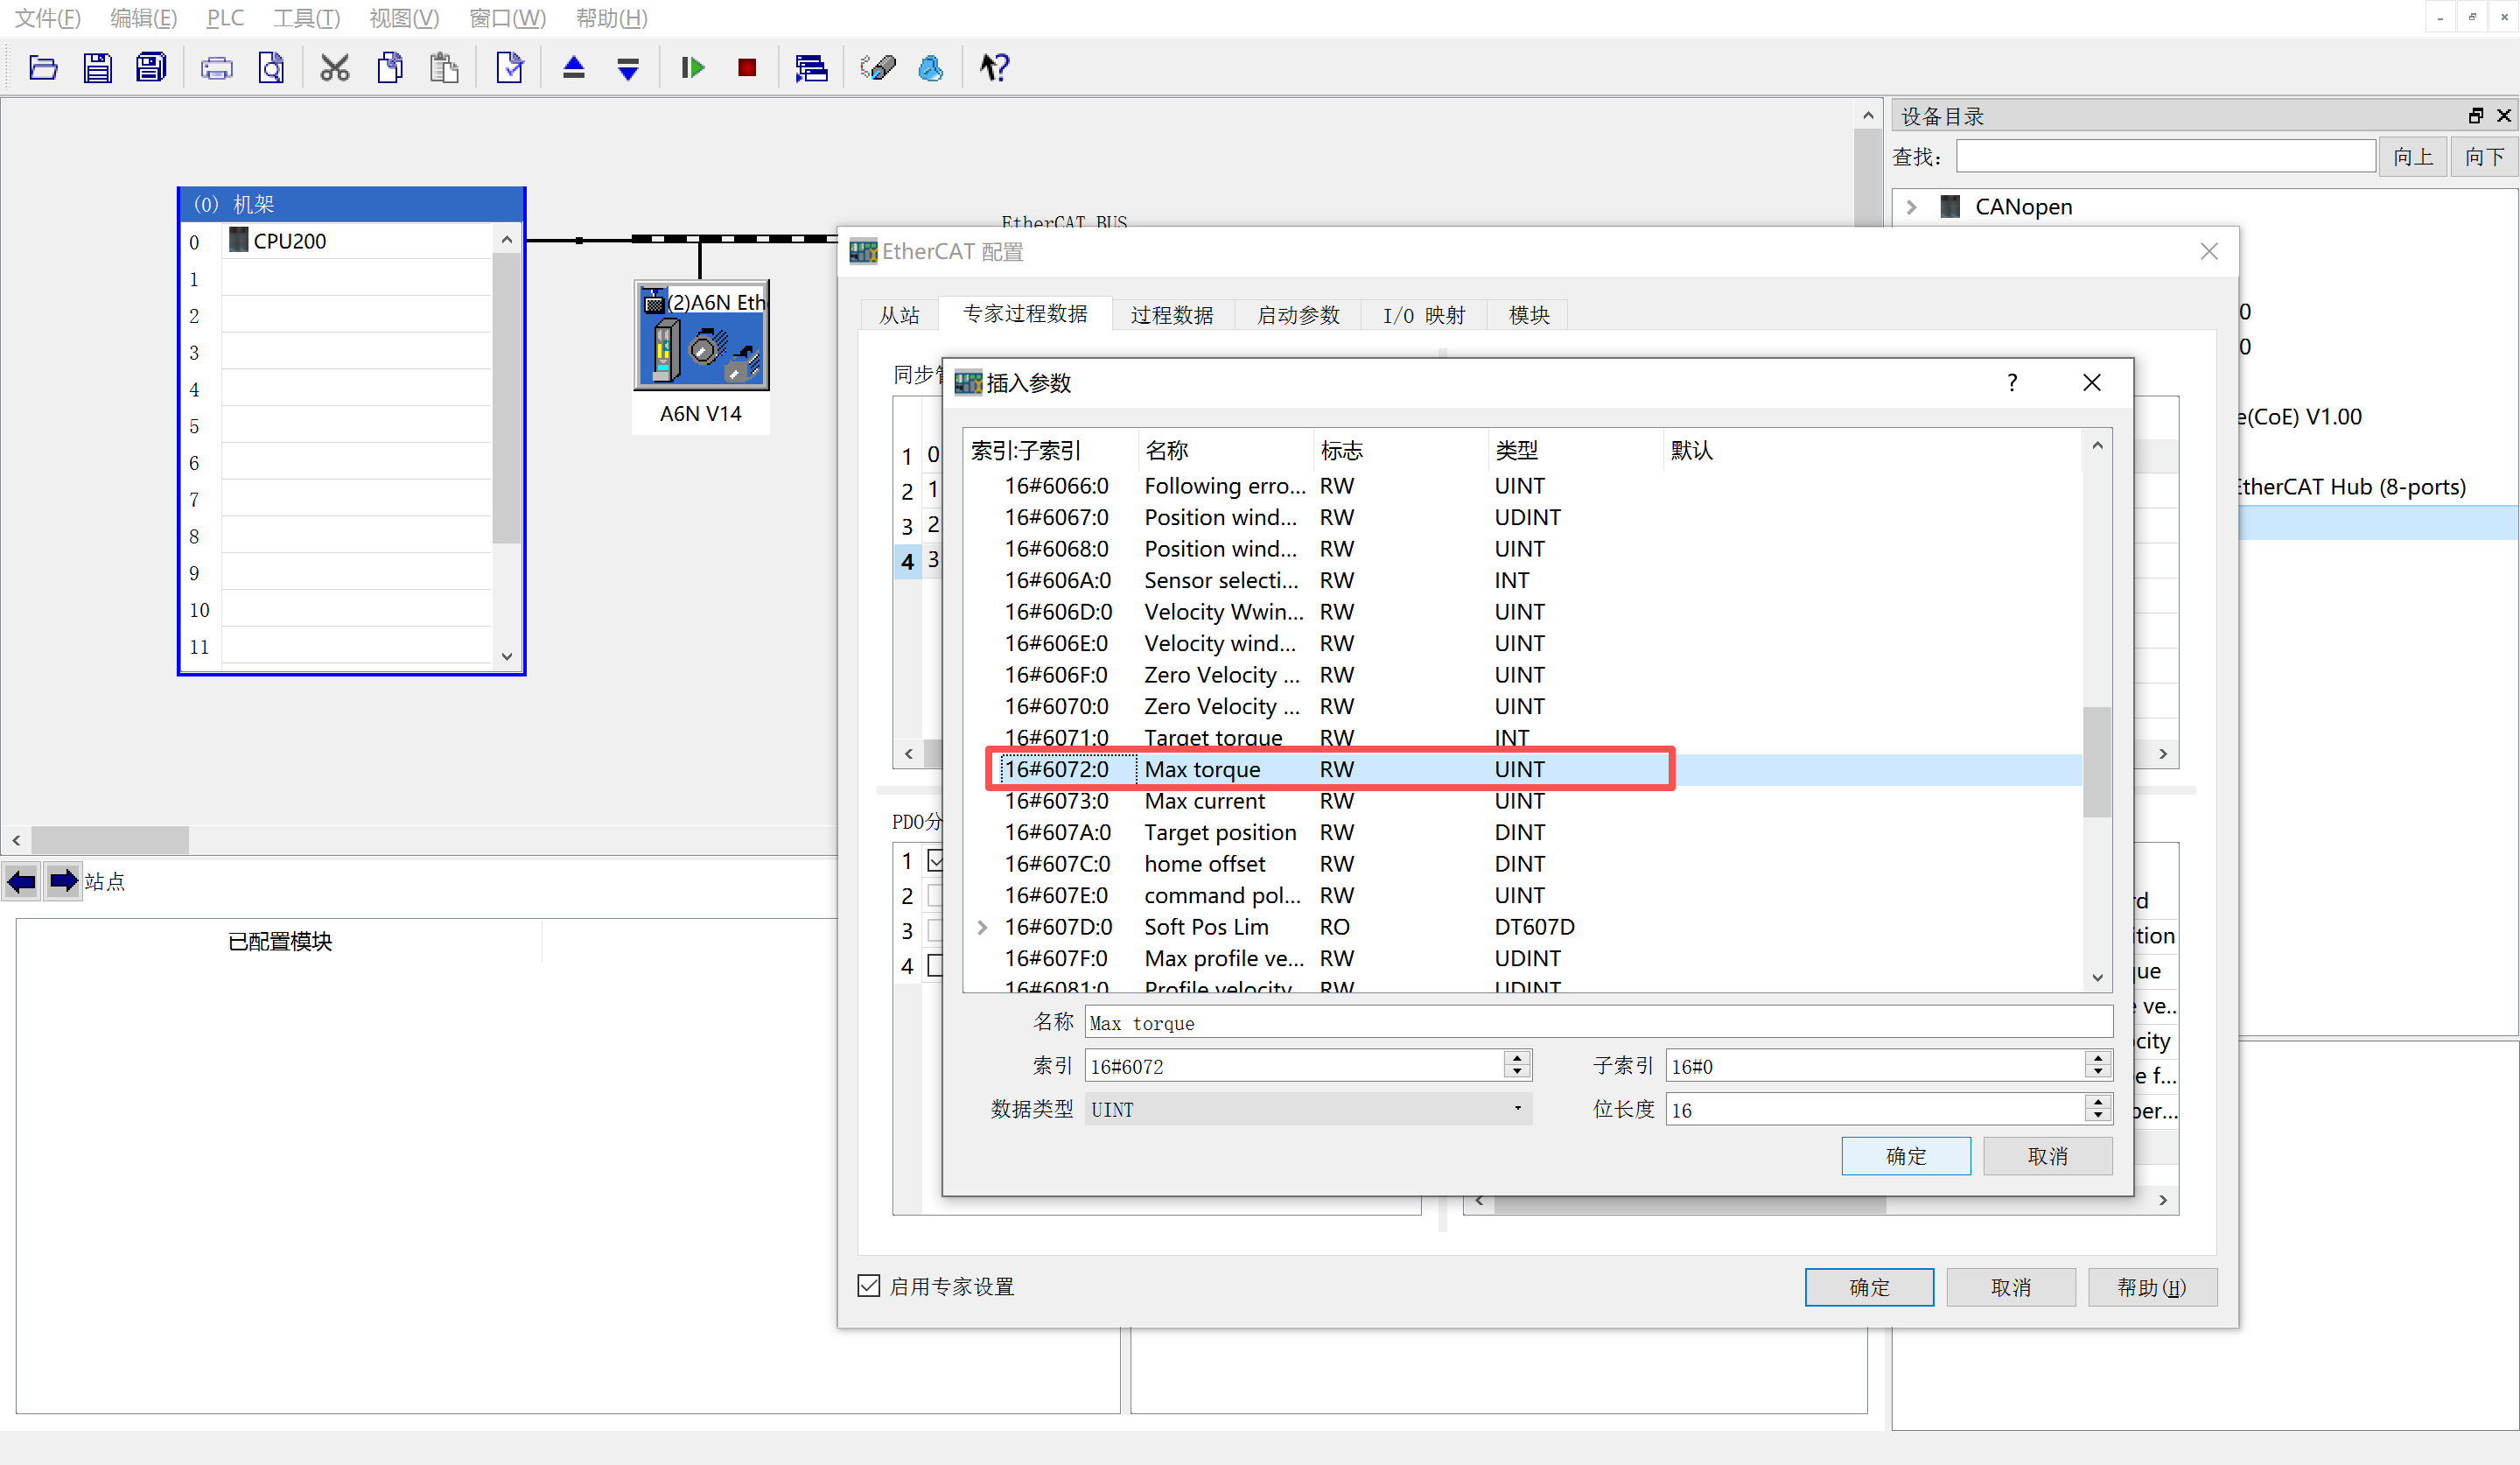Viewport: 2520px width, 1465px height.
Task: Click the red Stop PLC icon
Action: pyautogui.click(x=747, y=68)
